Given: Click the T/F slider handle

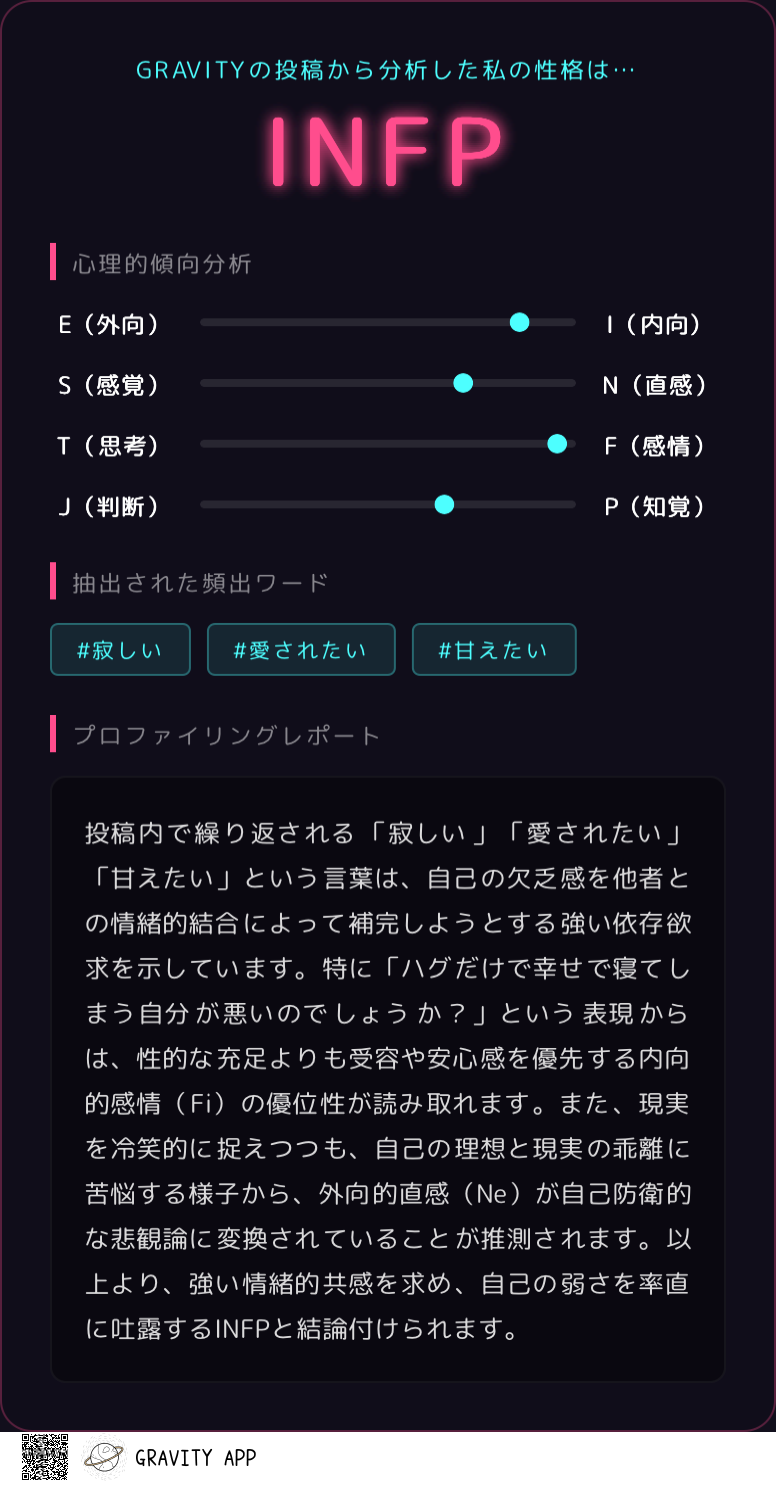Looking at the screenshot, I should (557, 444).
